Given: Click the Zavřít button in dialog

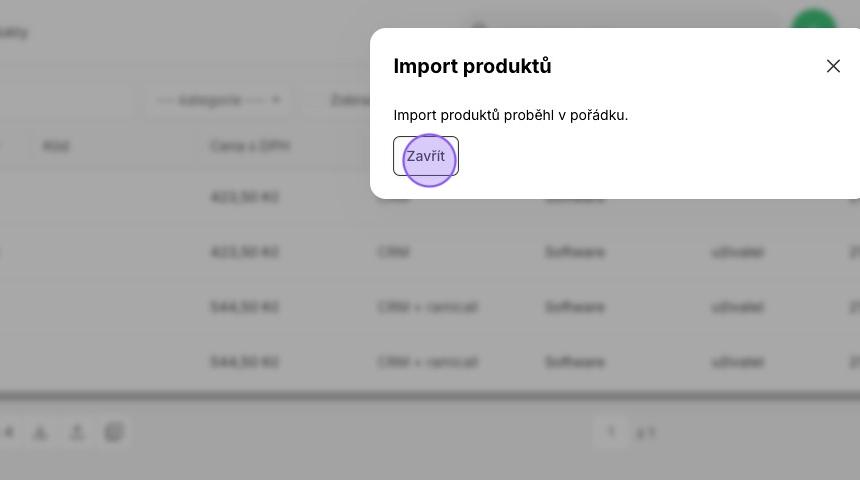Looking at the screenshot, I should click(x=426, y=156).
